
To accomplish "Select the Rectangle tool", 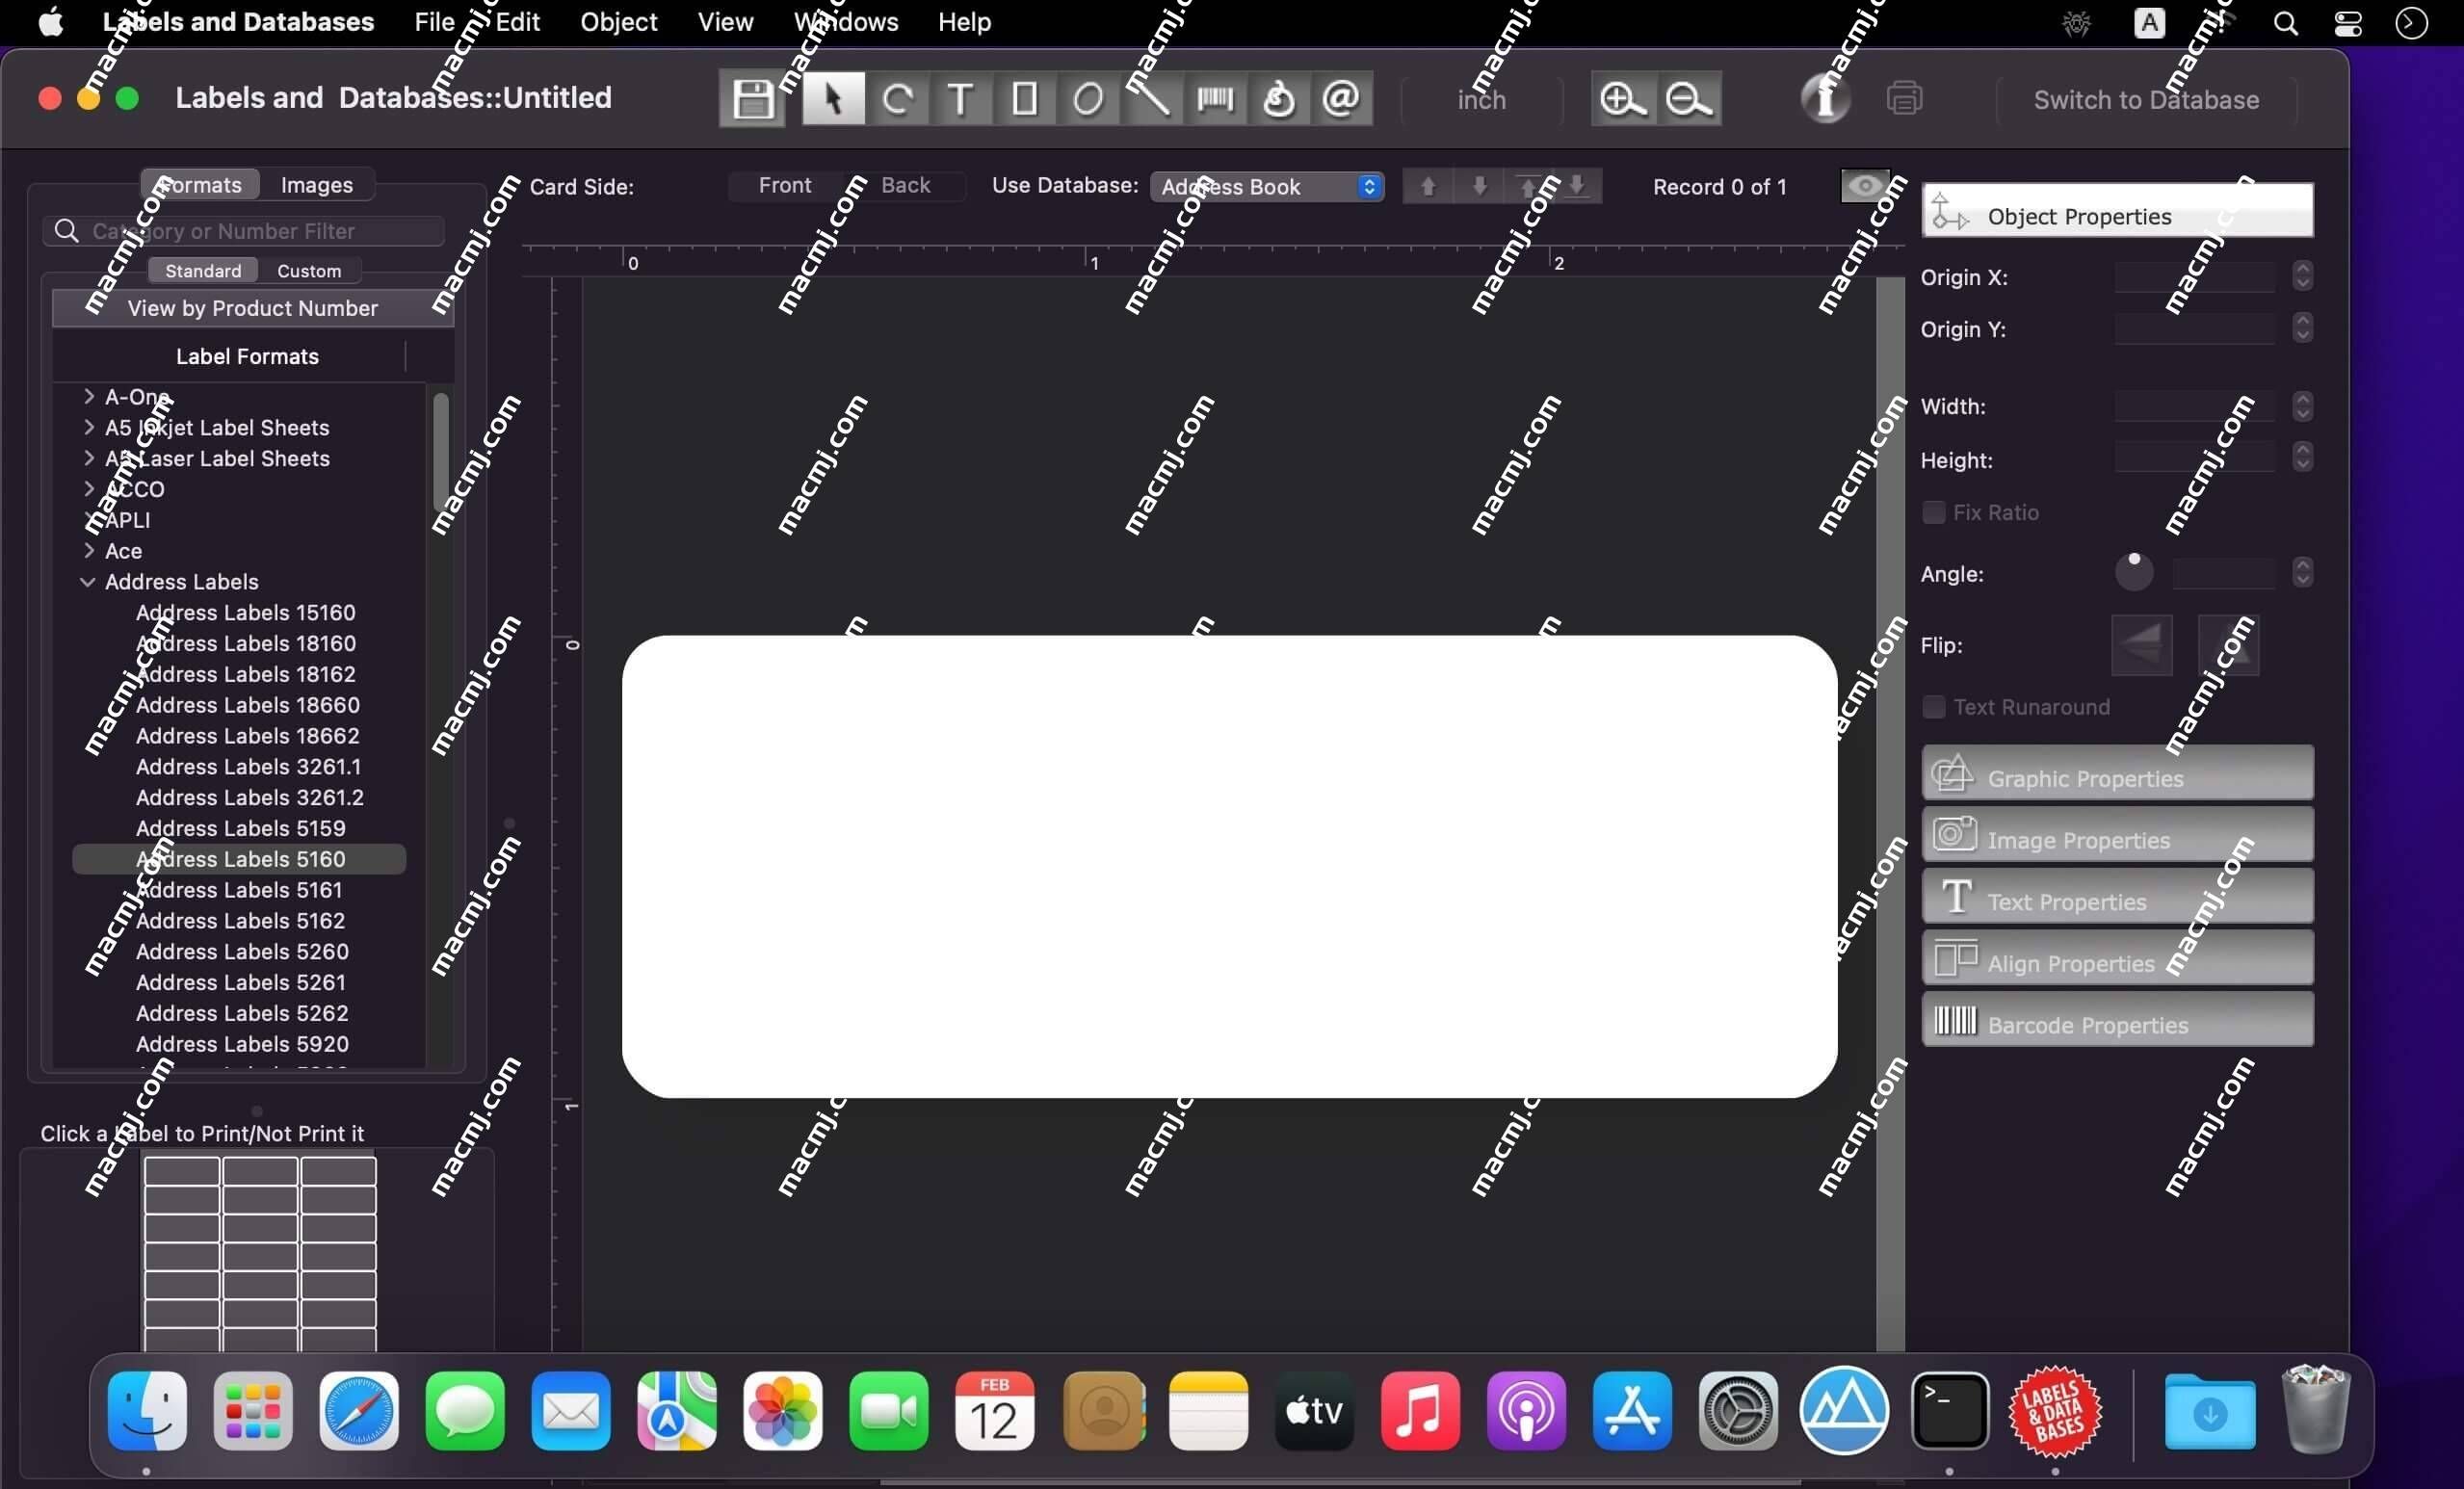I will point(1023,98).
